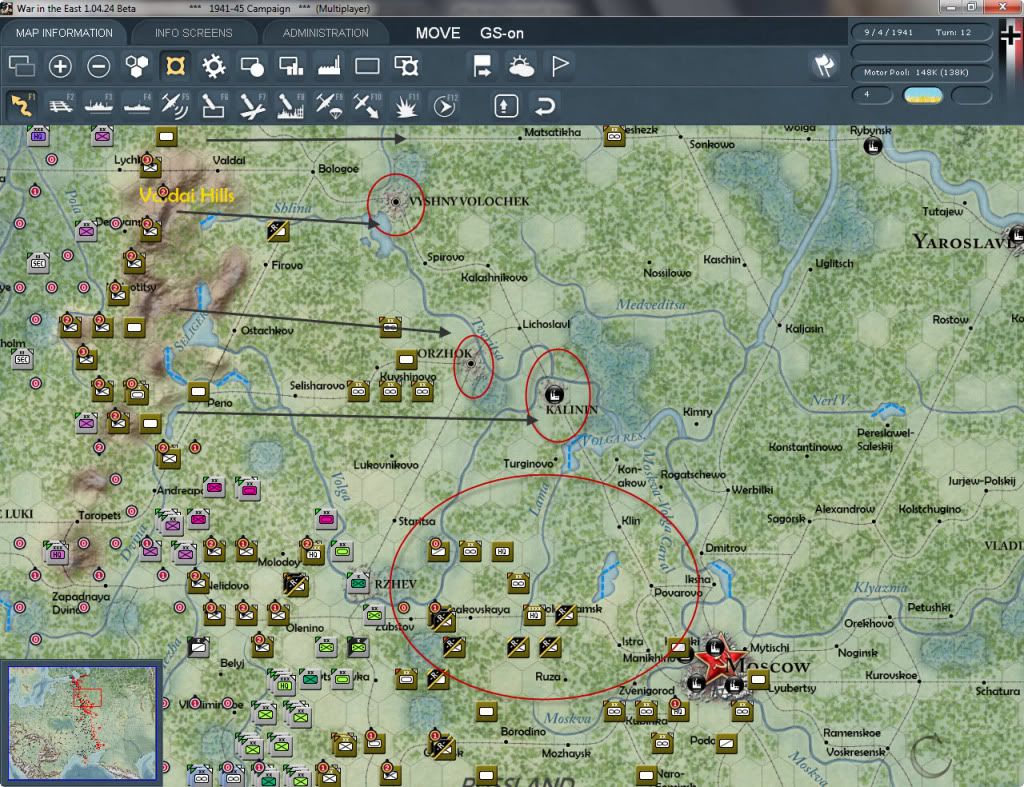This screenshot has height=787, width=1024.
Task: Click the pennant flag toolbar icon
Action: click(x=560, y=66)
